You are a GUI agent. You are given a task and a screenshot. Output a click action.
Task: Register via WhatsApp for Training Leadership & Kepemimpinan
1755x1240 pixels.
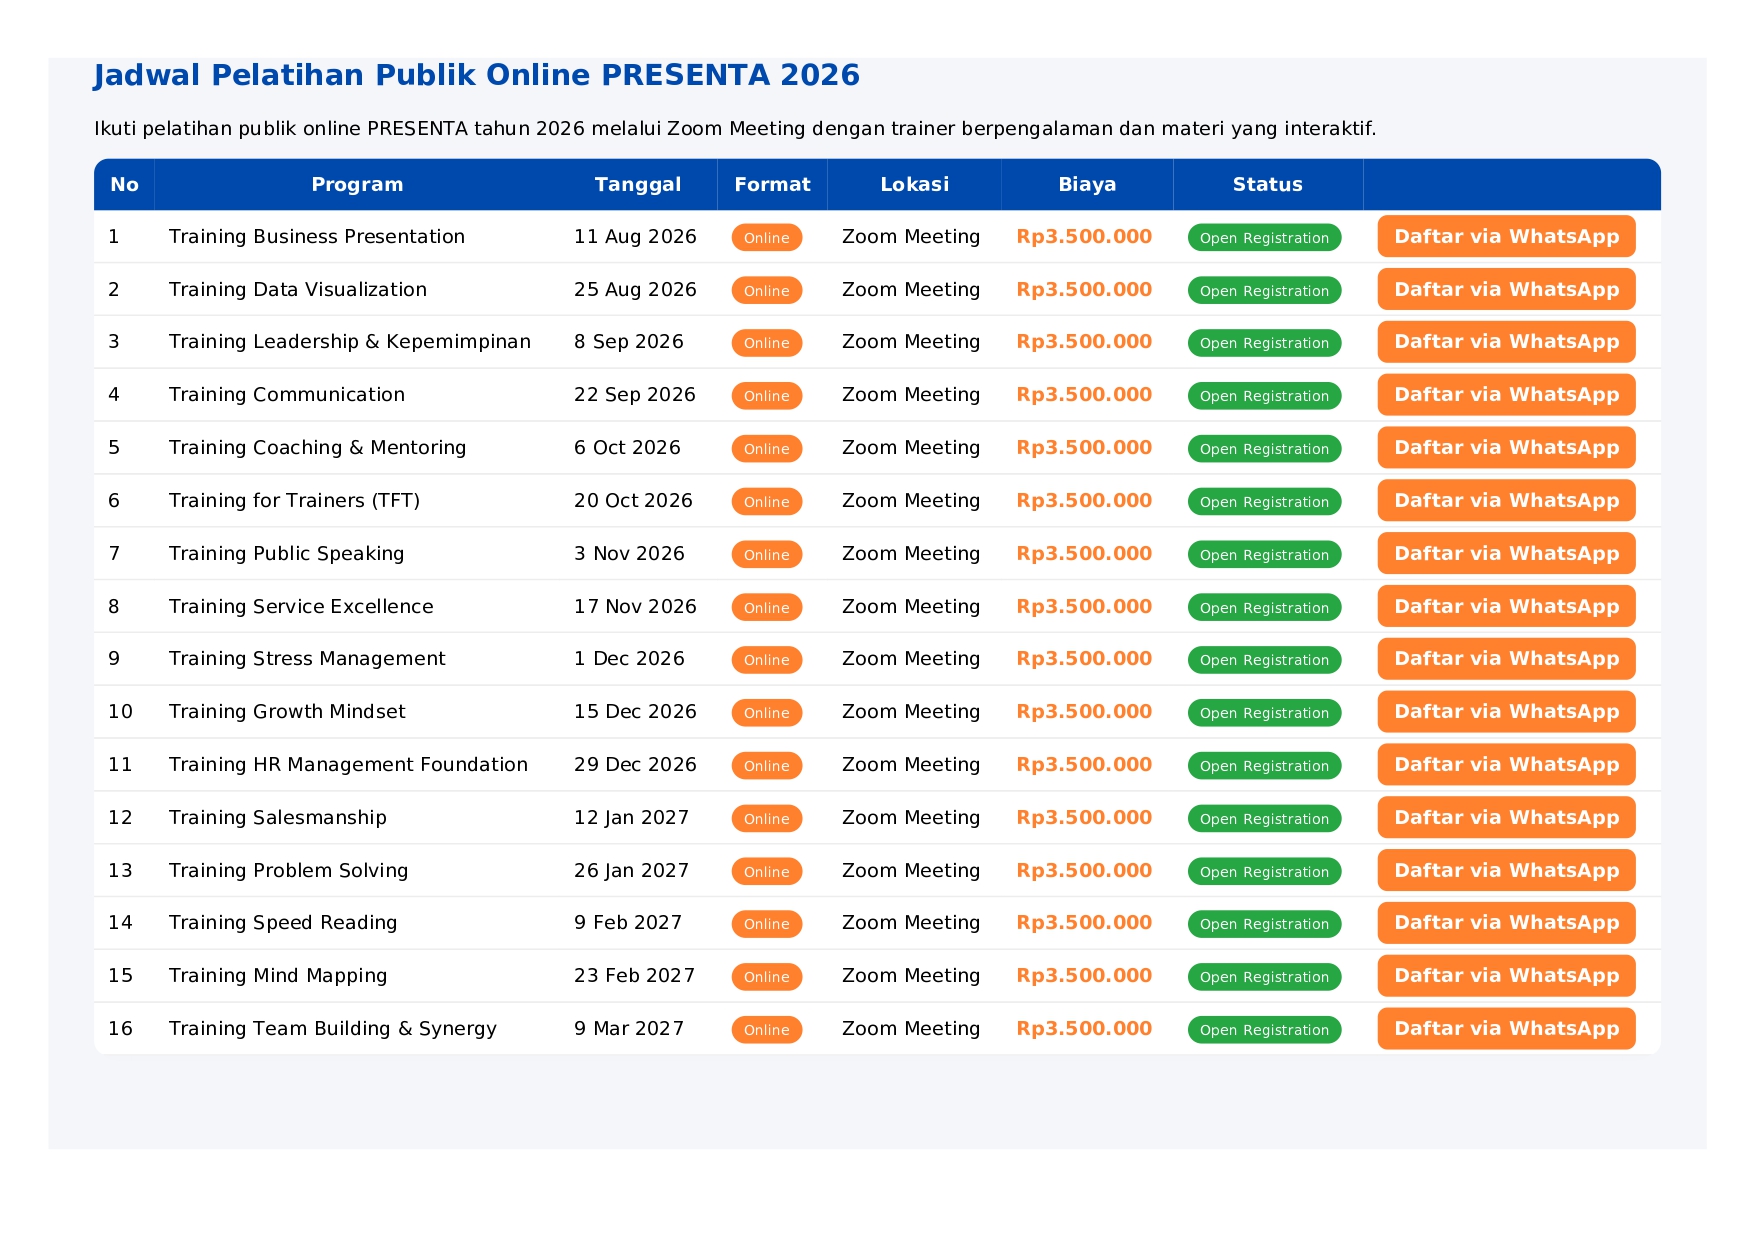click(1506, 342)
